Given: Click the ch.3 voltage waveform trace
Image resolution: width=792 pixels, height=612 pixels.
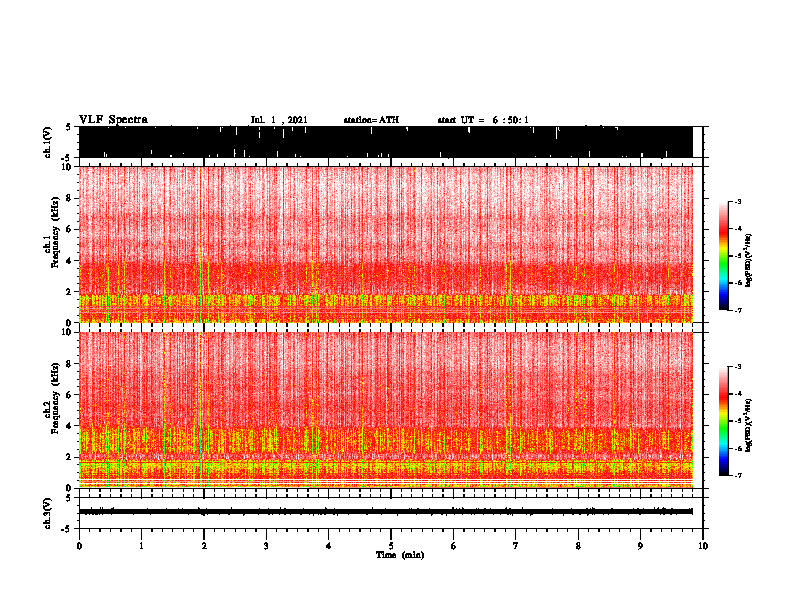Looking at the screenshot, I should click(386, 512).
